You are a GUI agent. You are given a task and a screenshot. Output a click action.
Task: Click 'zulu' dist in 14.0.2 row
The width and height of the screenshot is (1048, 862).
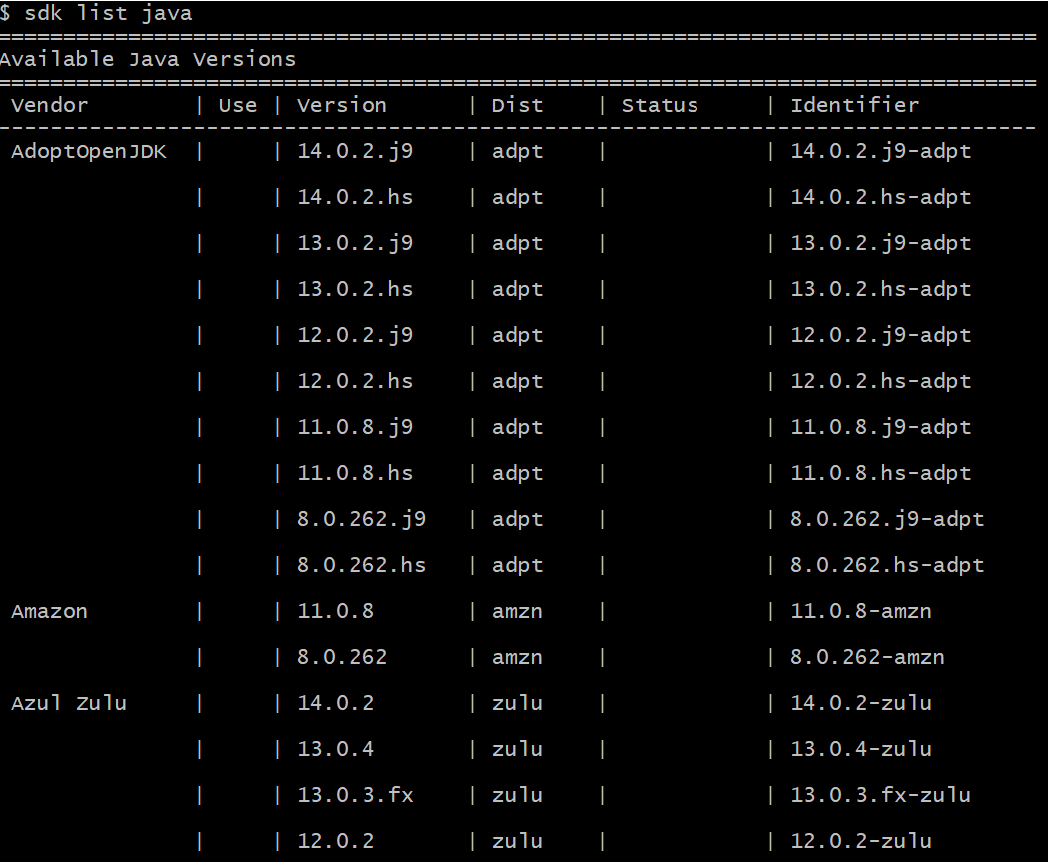(517, 703)
